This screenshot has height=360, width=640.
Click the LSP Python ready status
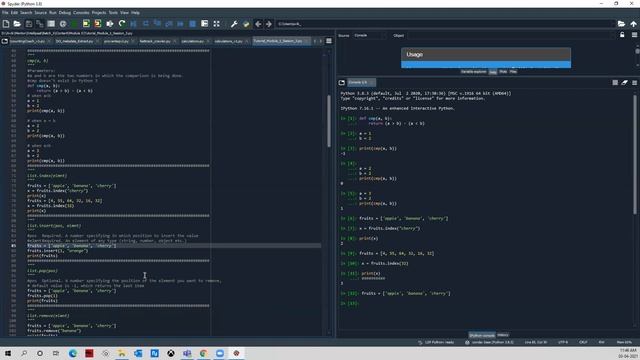point(436,342)
